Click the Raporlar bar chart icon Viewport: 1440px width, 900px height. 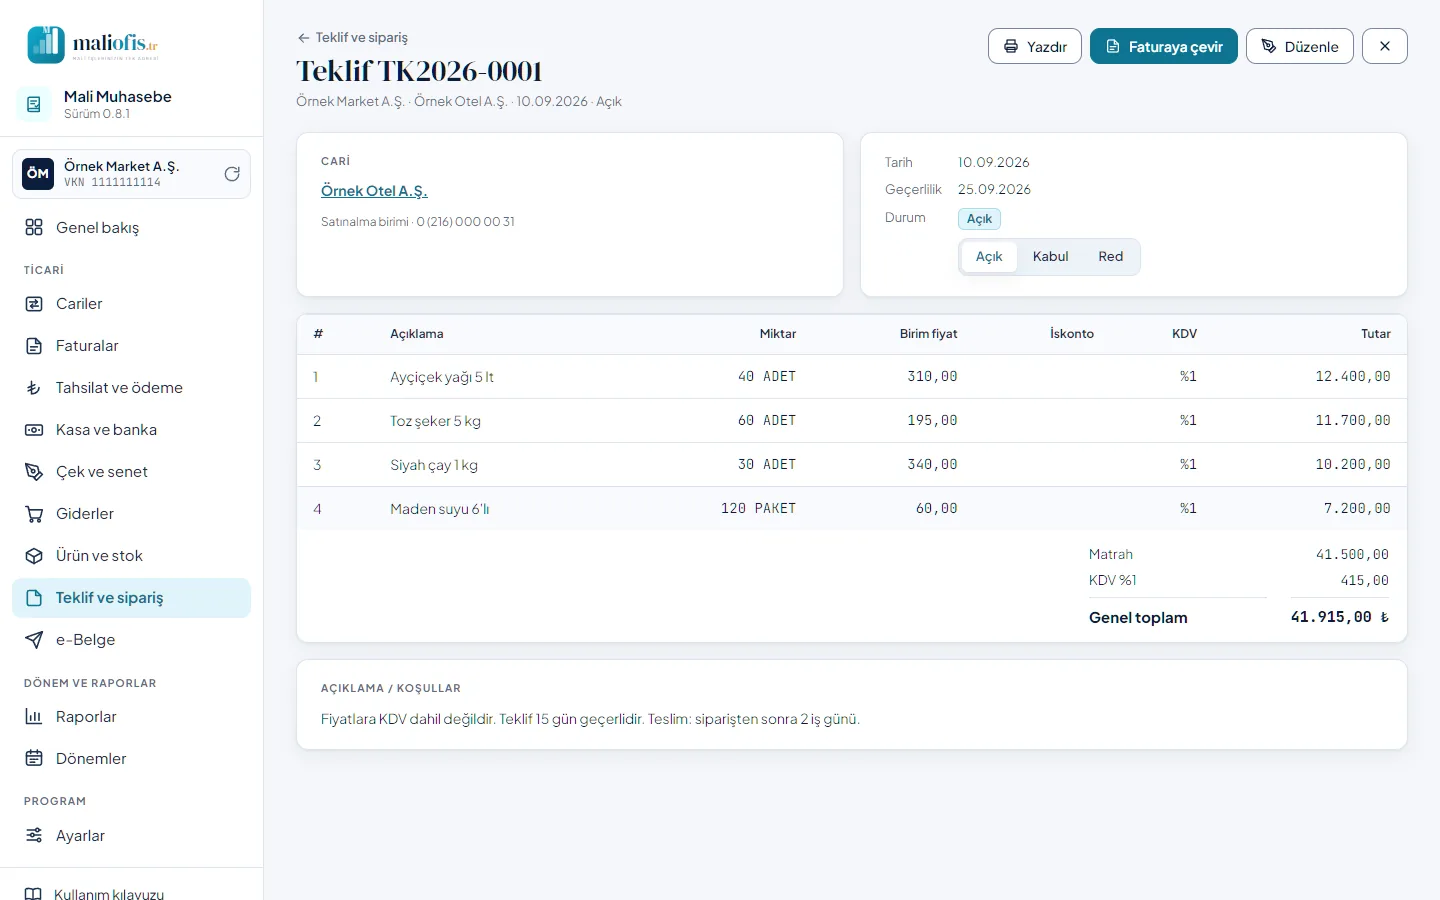coord(34,717)
